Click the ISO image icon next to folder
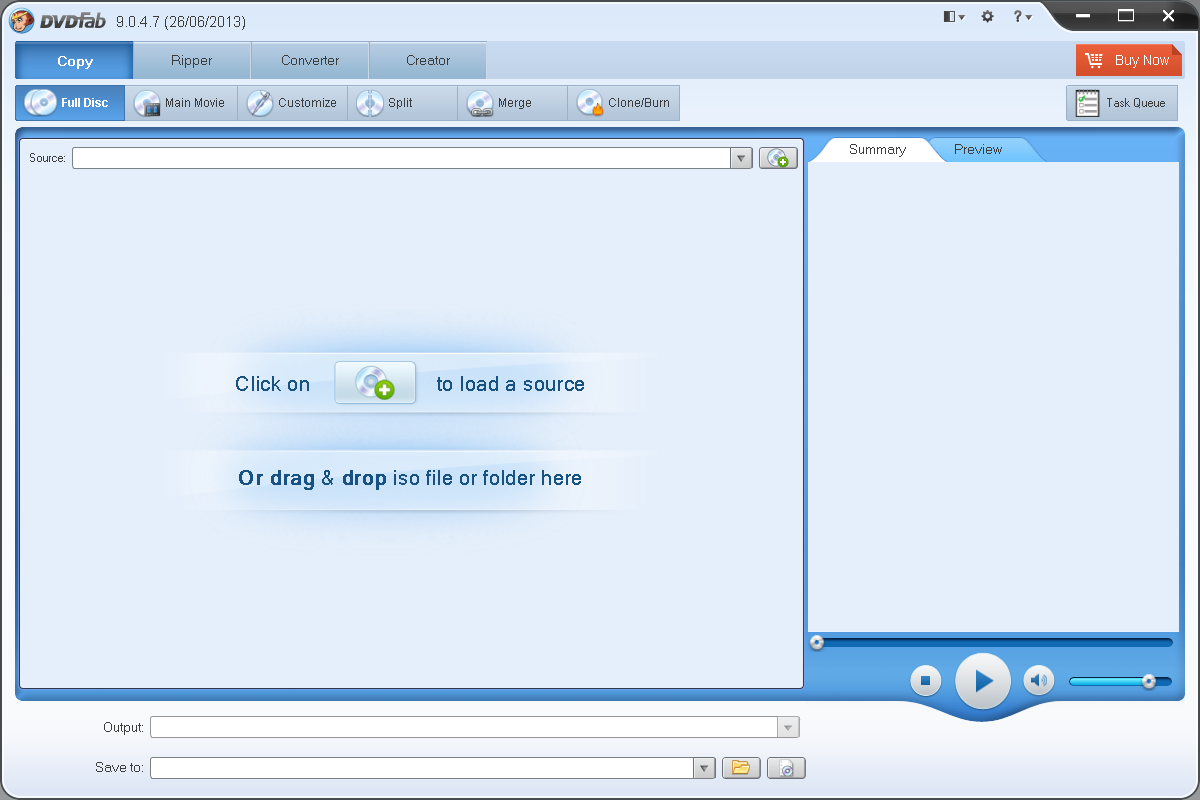1200x800 pixels. point(786,768)
